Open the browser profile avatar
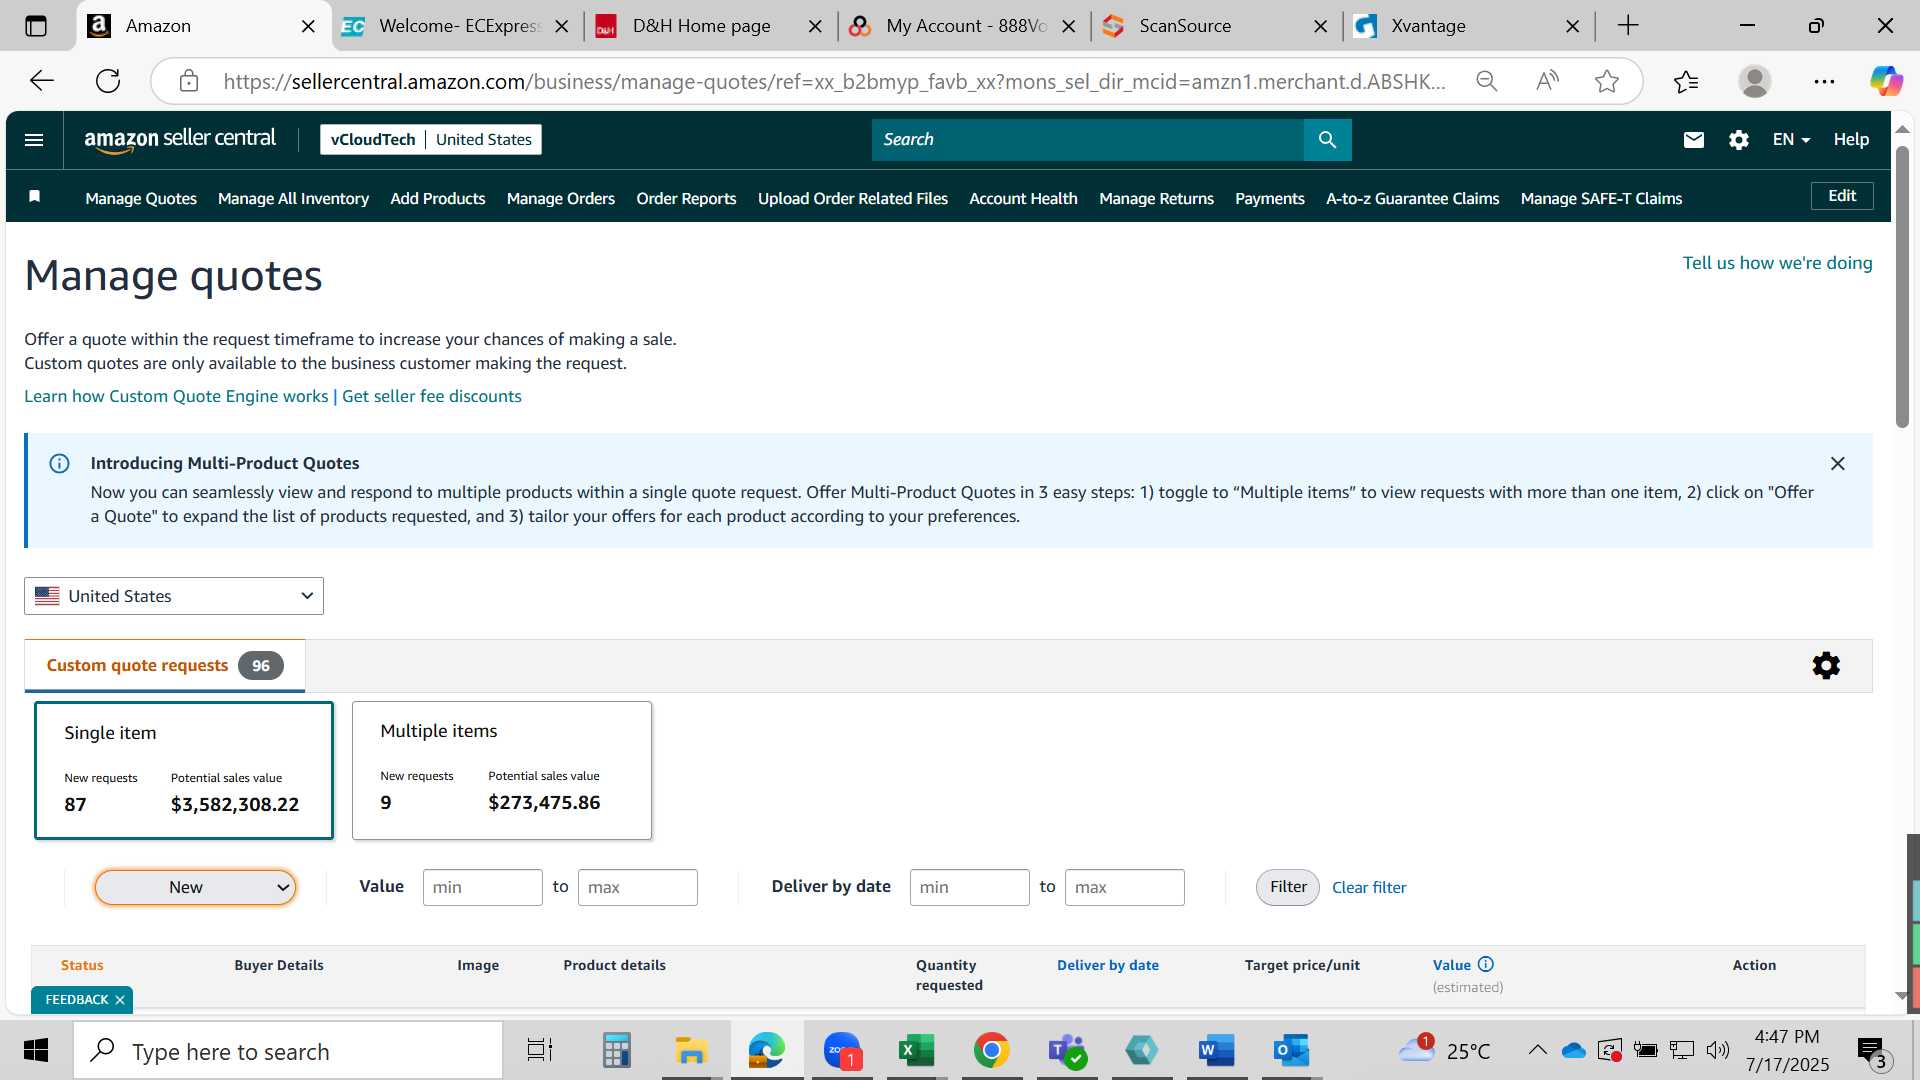This screenshot has height=1080, width=1920. coord(1755,81)
